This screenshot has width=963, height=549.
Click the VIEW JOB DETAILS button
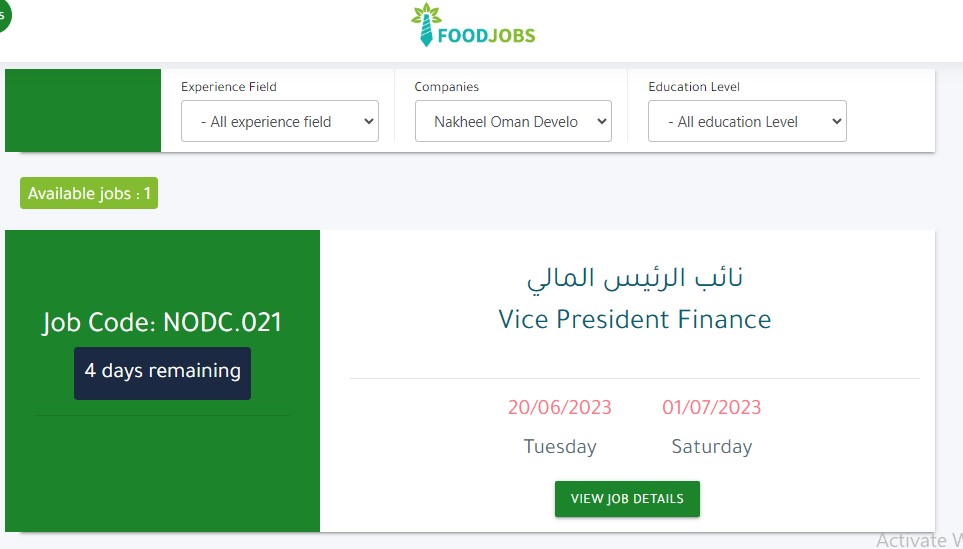coord(627,499)
